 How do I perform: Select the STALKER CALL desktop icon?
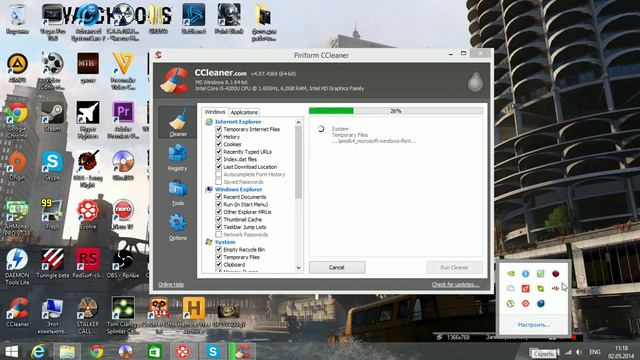click(x=88, y=316)
